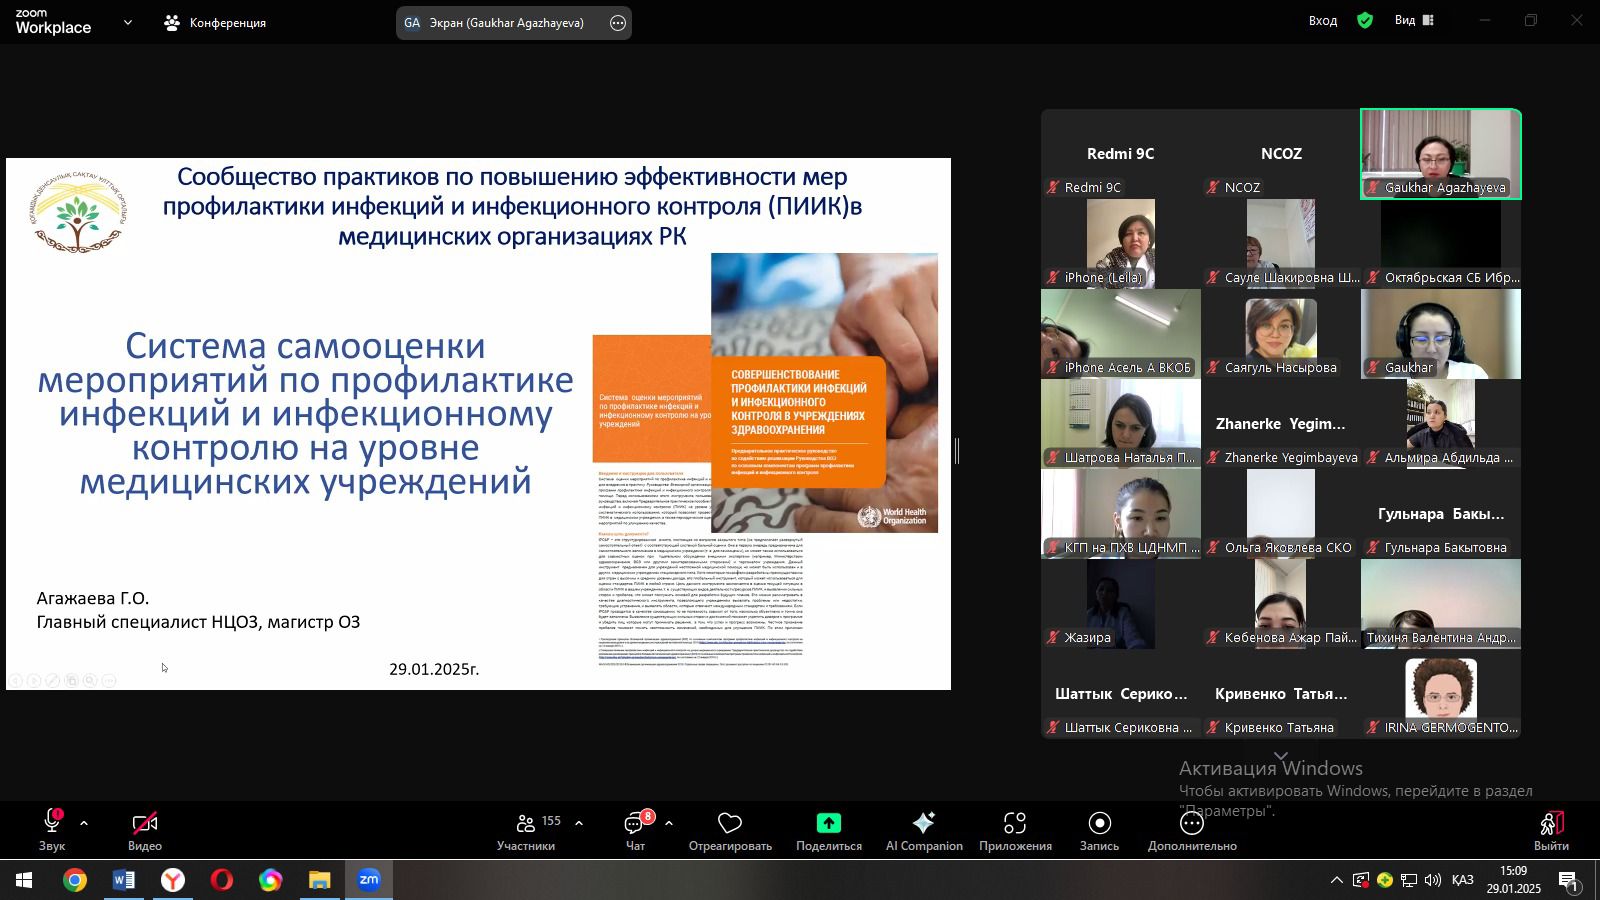Start recording with the Record button
This screenshot has height=900, width=1600.
(1099, 830)
